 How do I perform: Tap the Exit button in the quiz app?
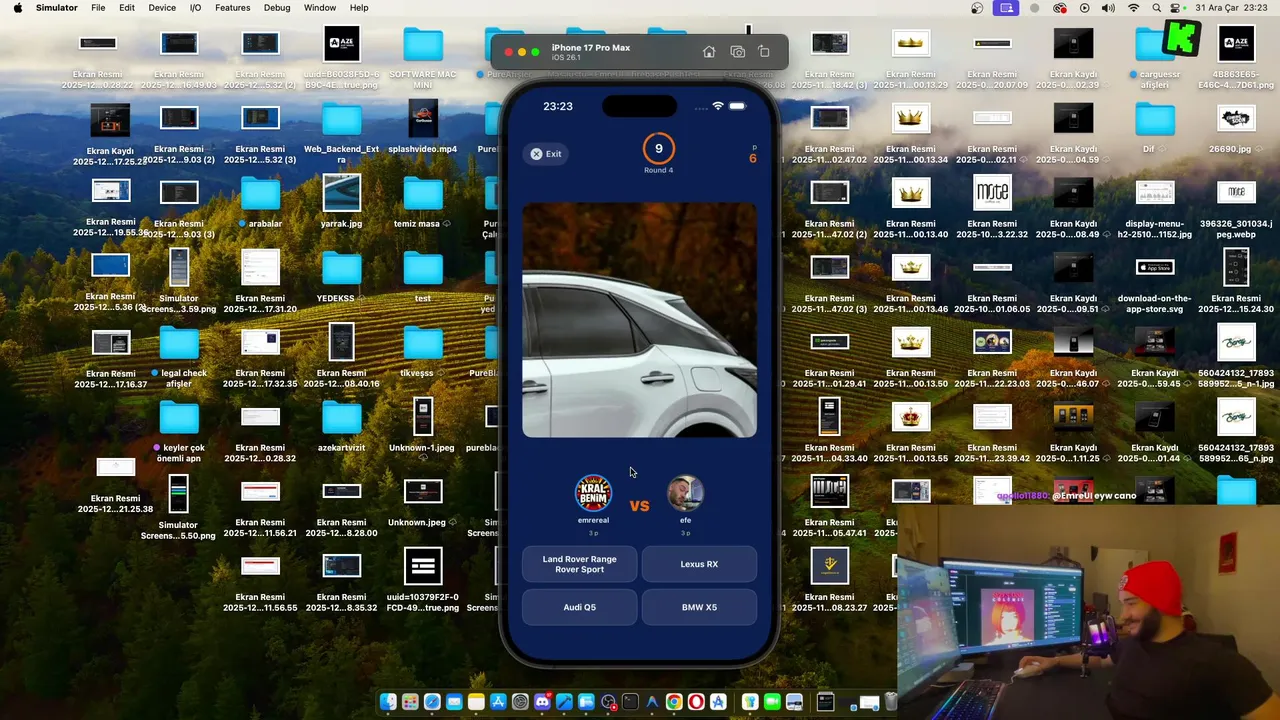pyautogui.click(x=547, y=154)
